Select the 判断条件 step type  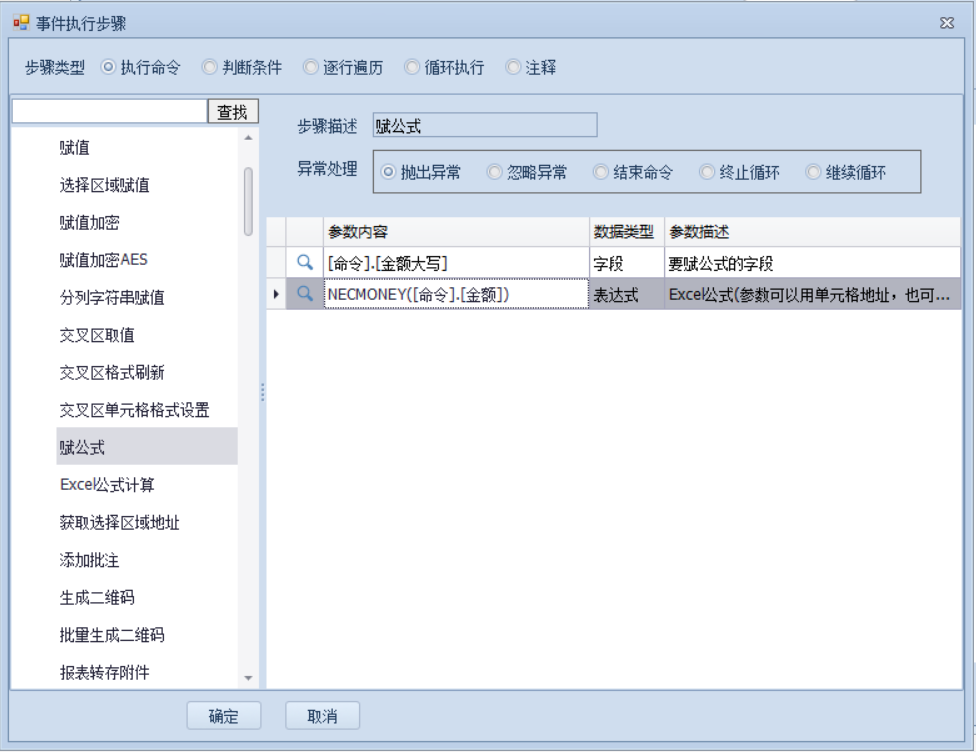[209, 68]
